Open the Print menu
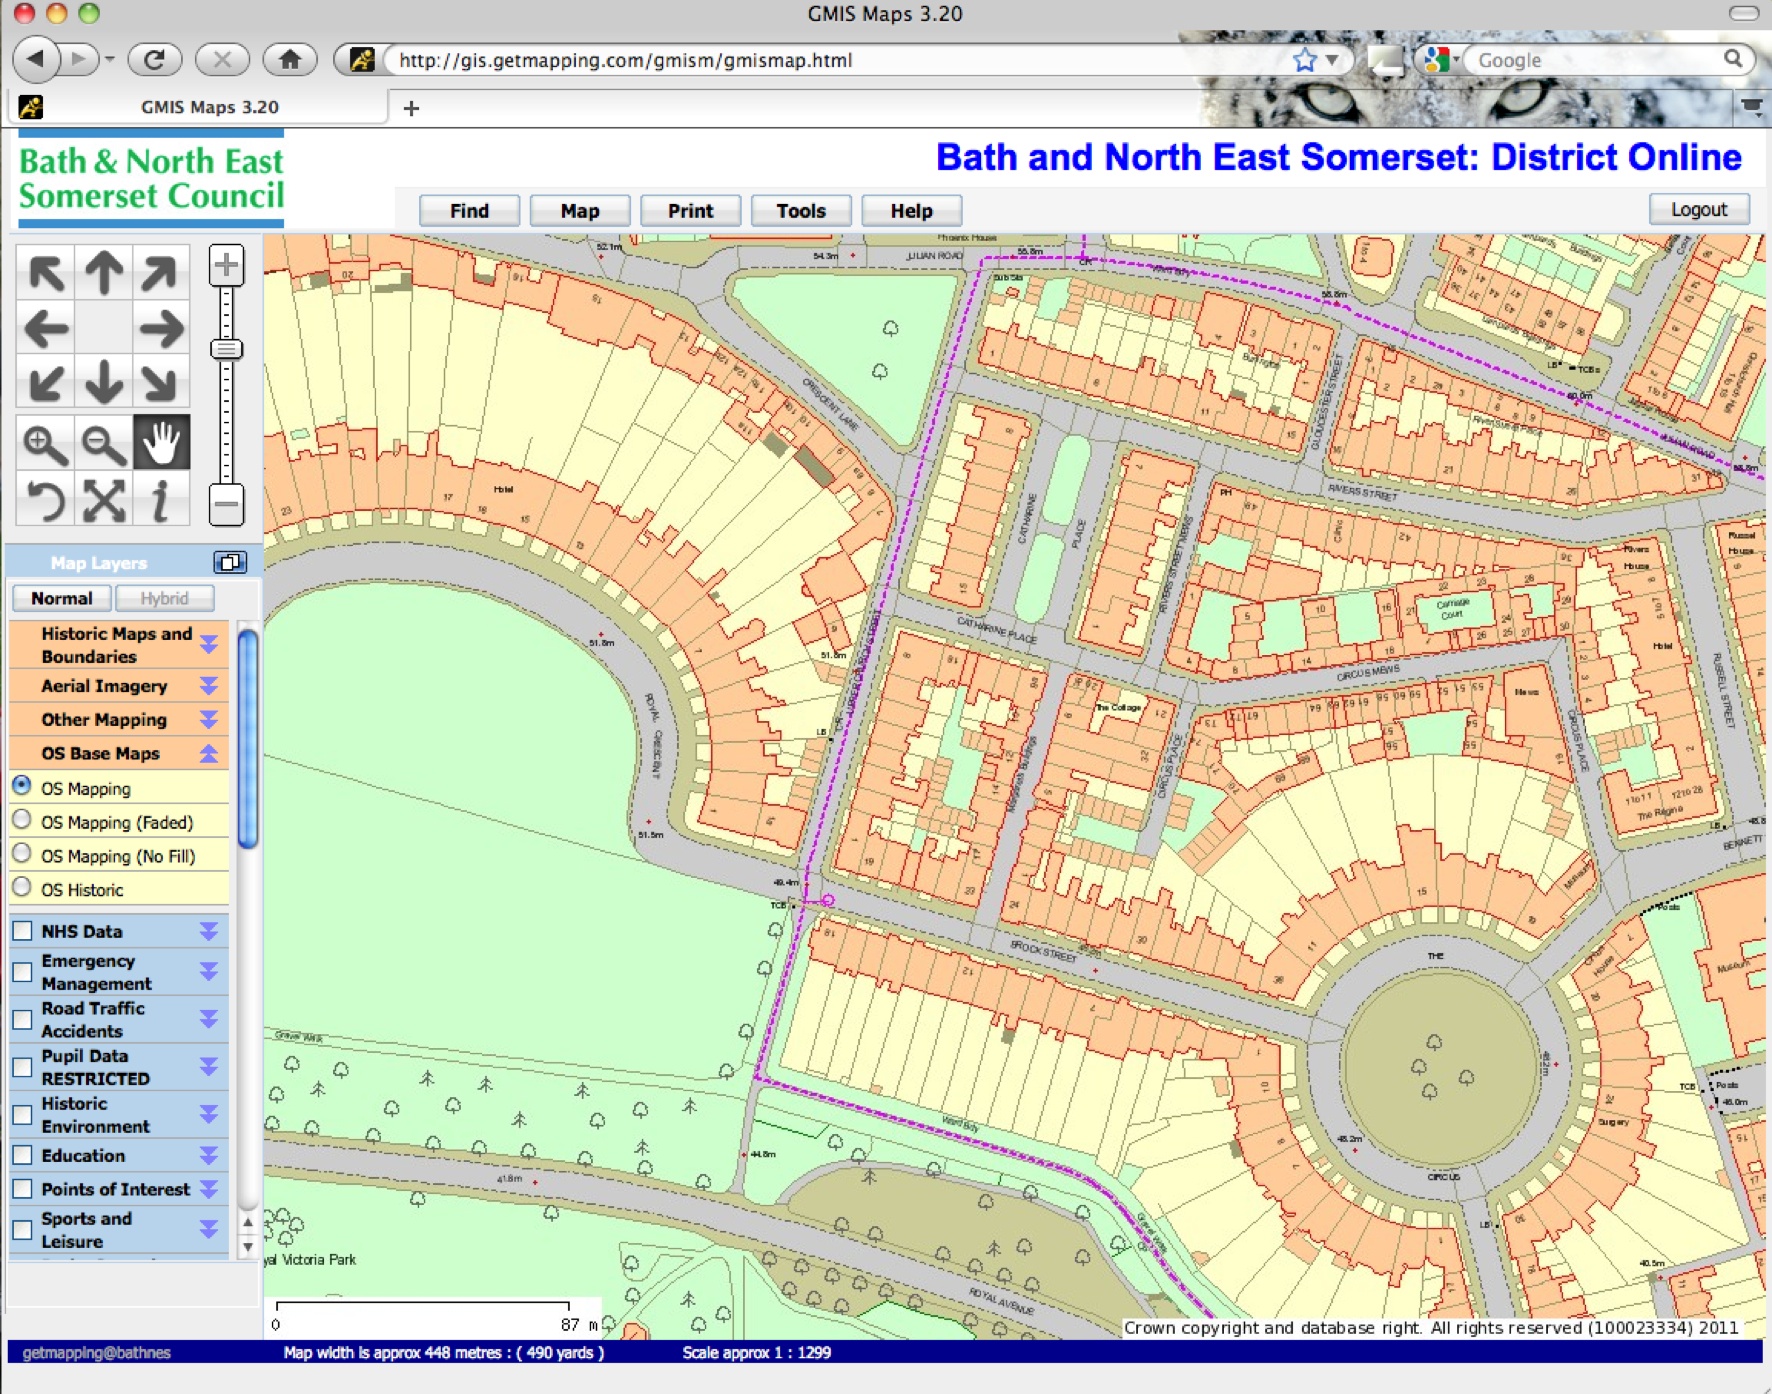The width and height of the screenshot is (1772, 1394). 690,211
